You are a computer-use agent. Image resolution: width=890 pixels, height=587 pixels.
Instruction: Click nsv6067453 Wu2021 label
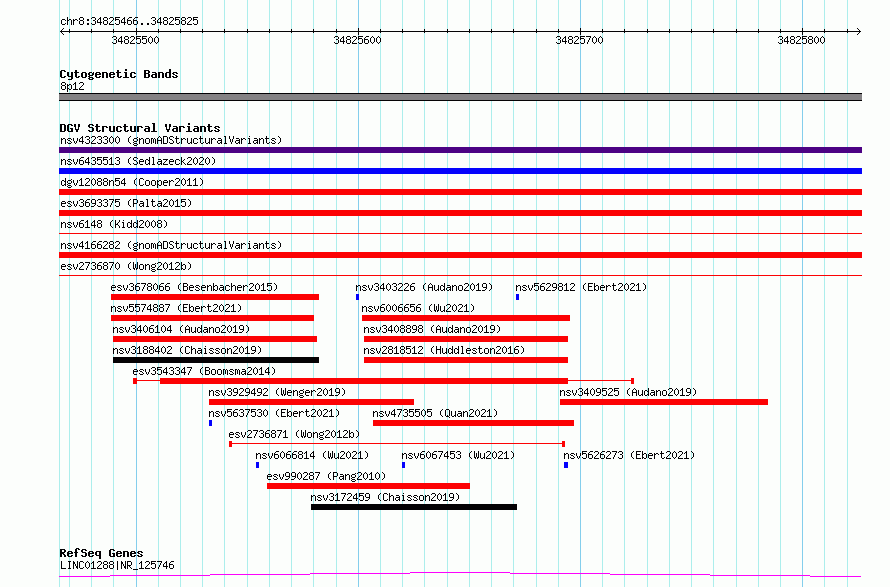pyautogui.click(x=458, y=455)
